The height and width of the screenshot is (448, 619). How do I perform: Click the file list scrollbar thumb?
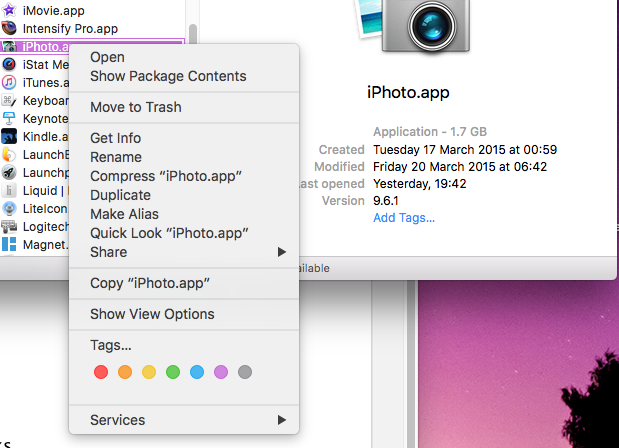193,34
